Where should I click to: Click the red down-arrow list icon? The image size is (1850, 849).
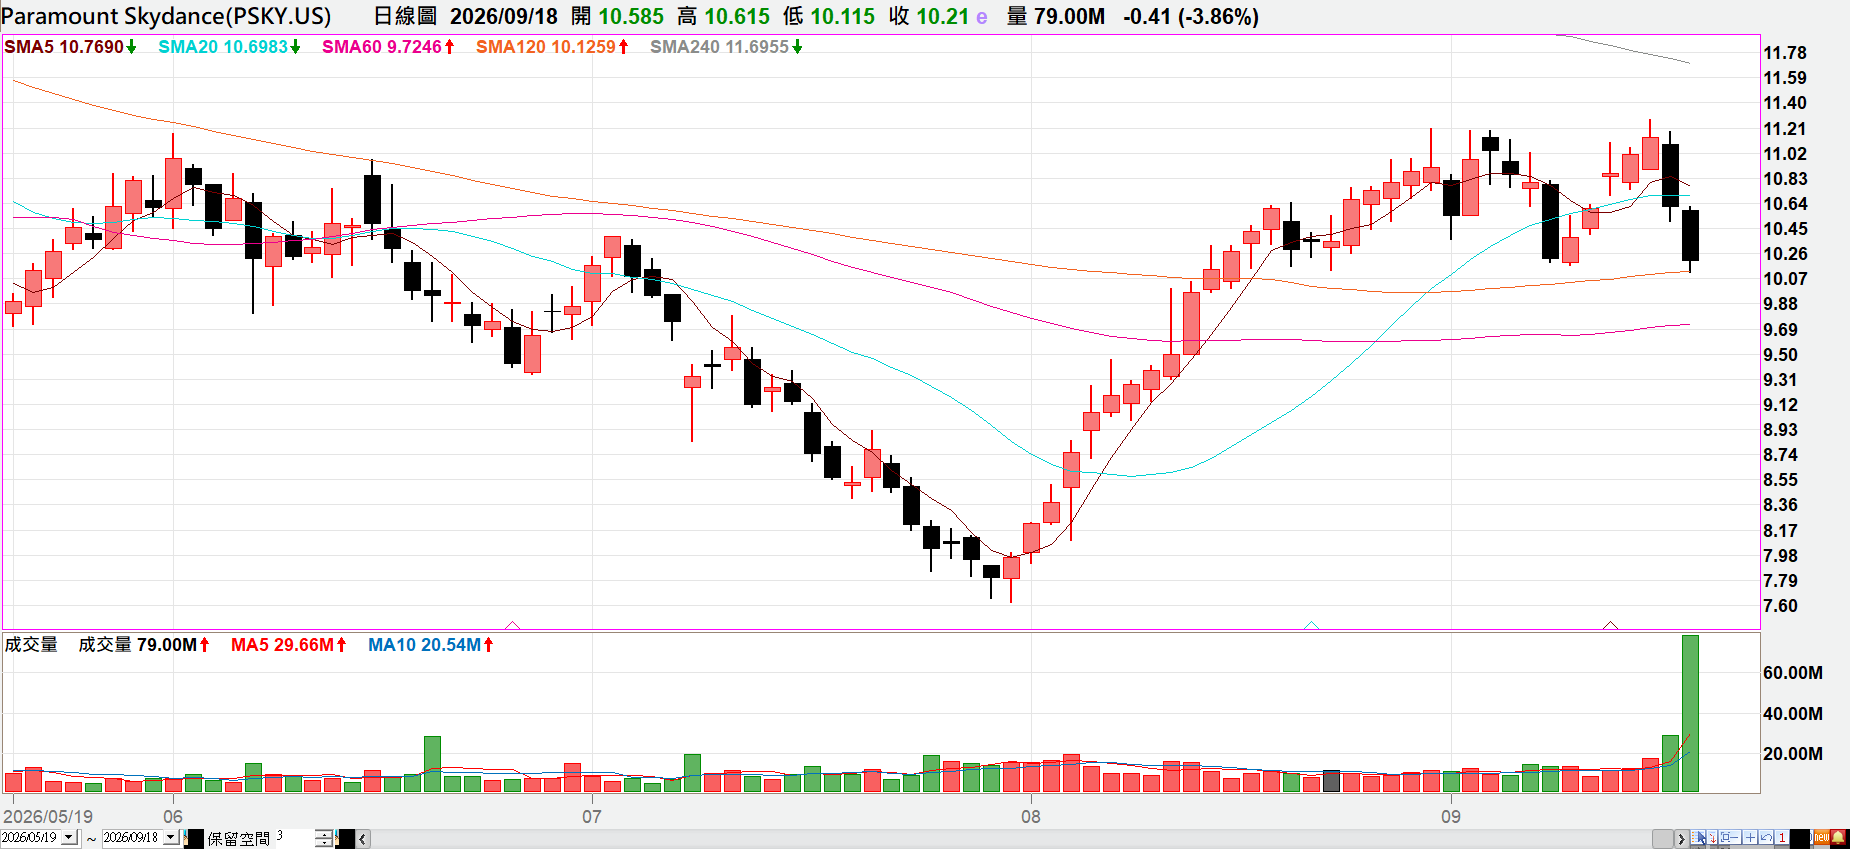click(x=1712, y=838)
